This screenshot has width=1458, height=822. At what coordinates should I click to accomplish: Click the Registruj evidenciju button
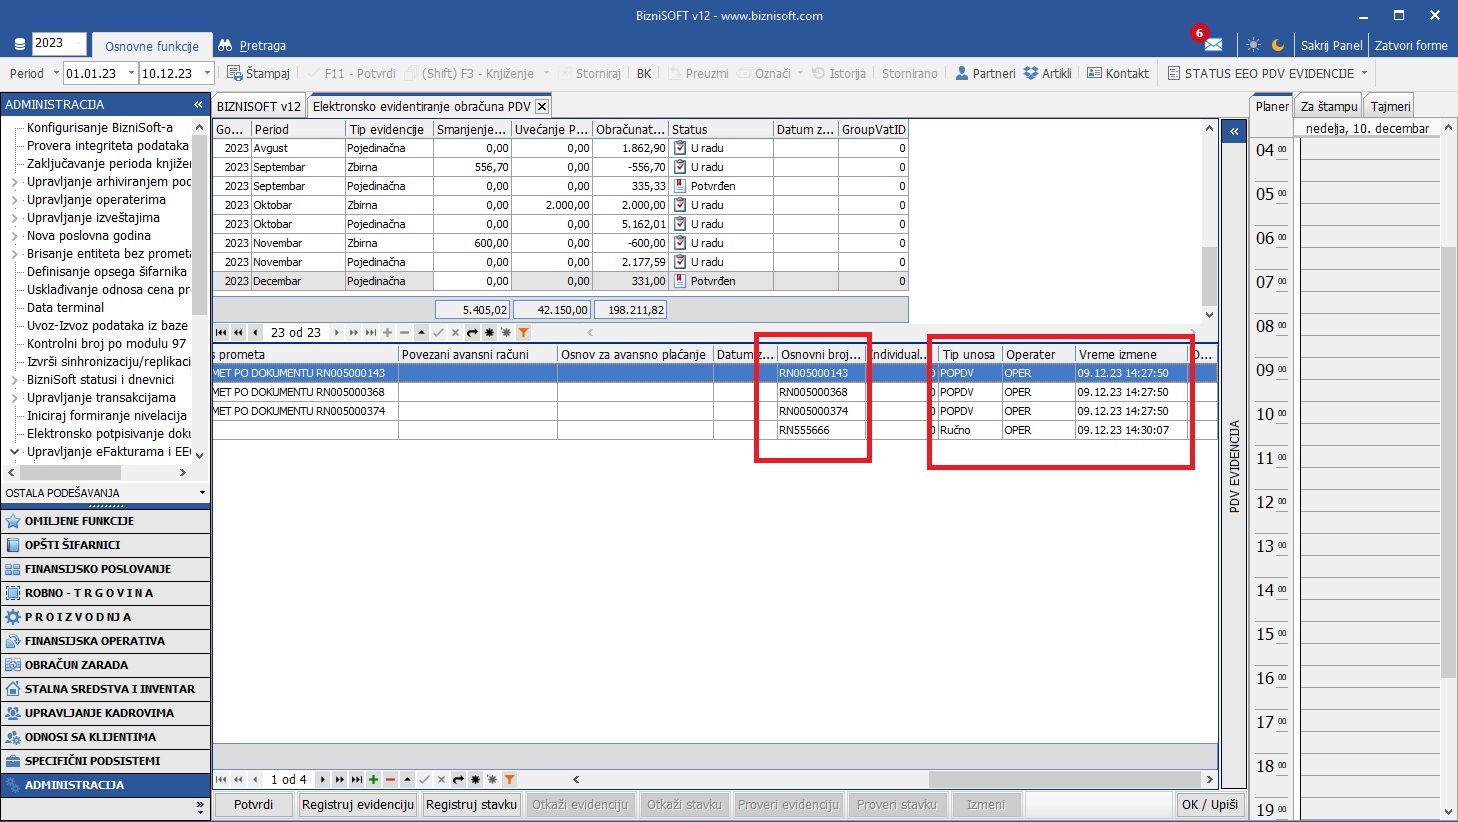point(358,805)
